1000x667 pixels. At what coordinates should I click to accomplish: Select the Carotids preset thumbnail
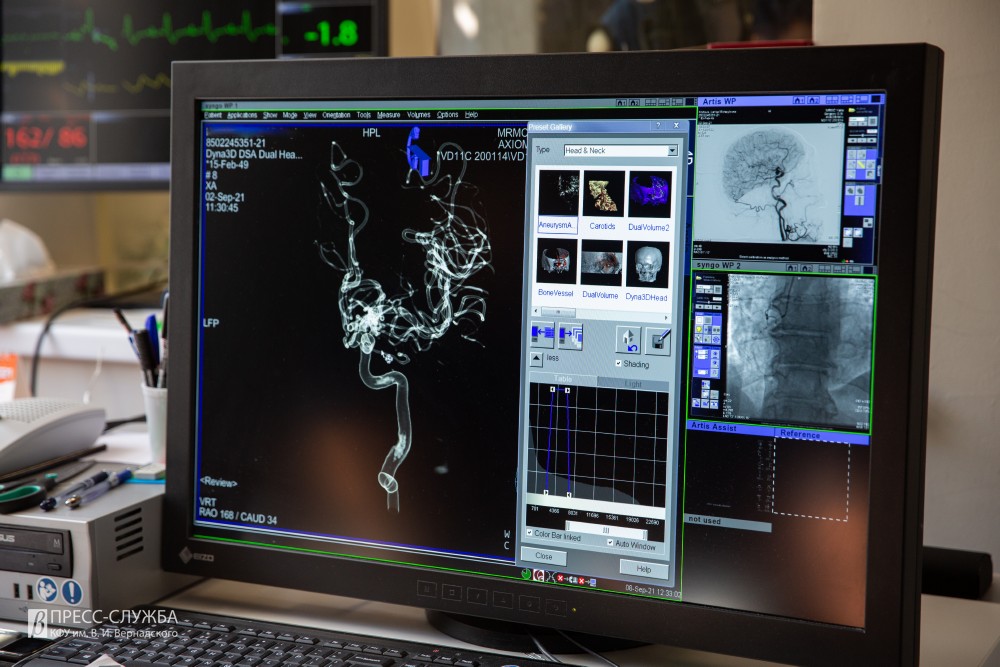603,194
